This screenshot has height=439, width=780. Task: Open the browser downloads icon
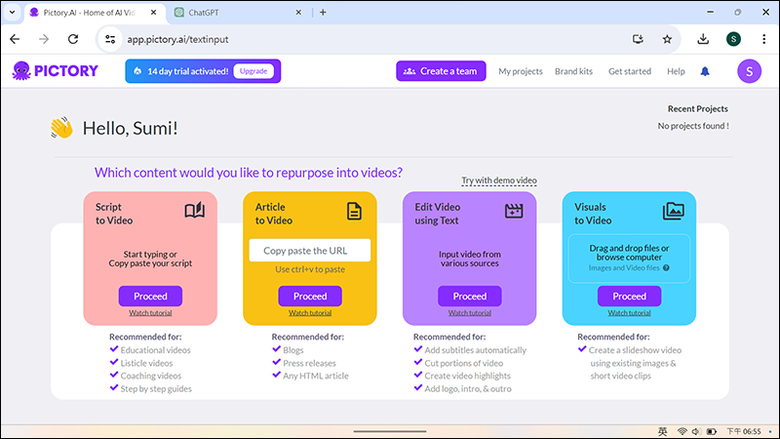pos(703,39)
